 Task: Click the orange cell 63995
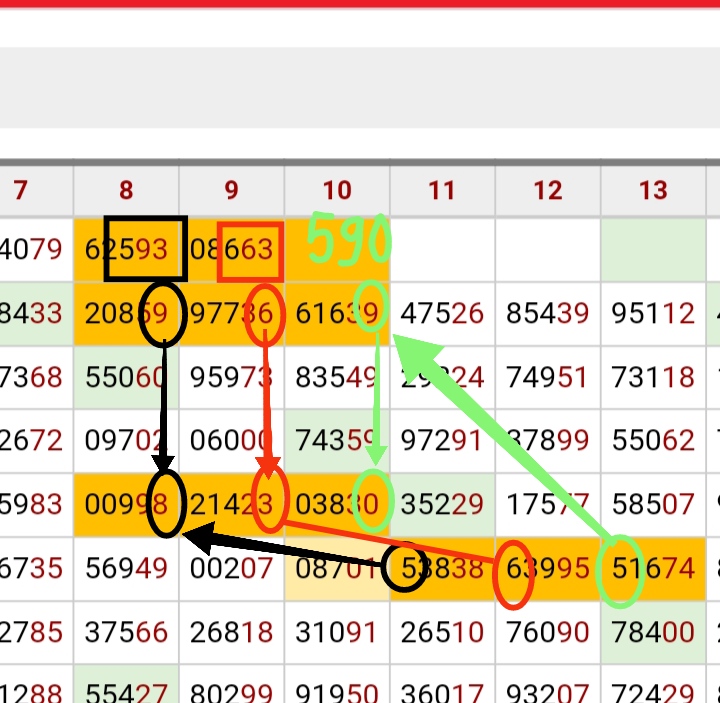[548, 568]
